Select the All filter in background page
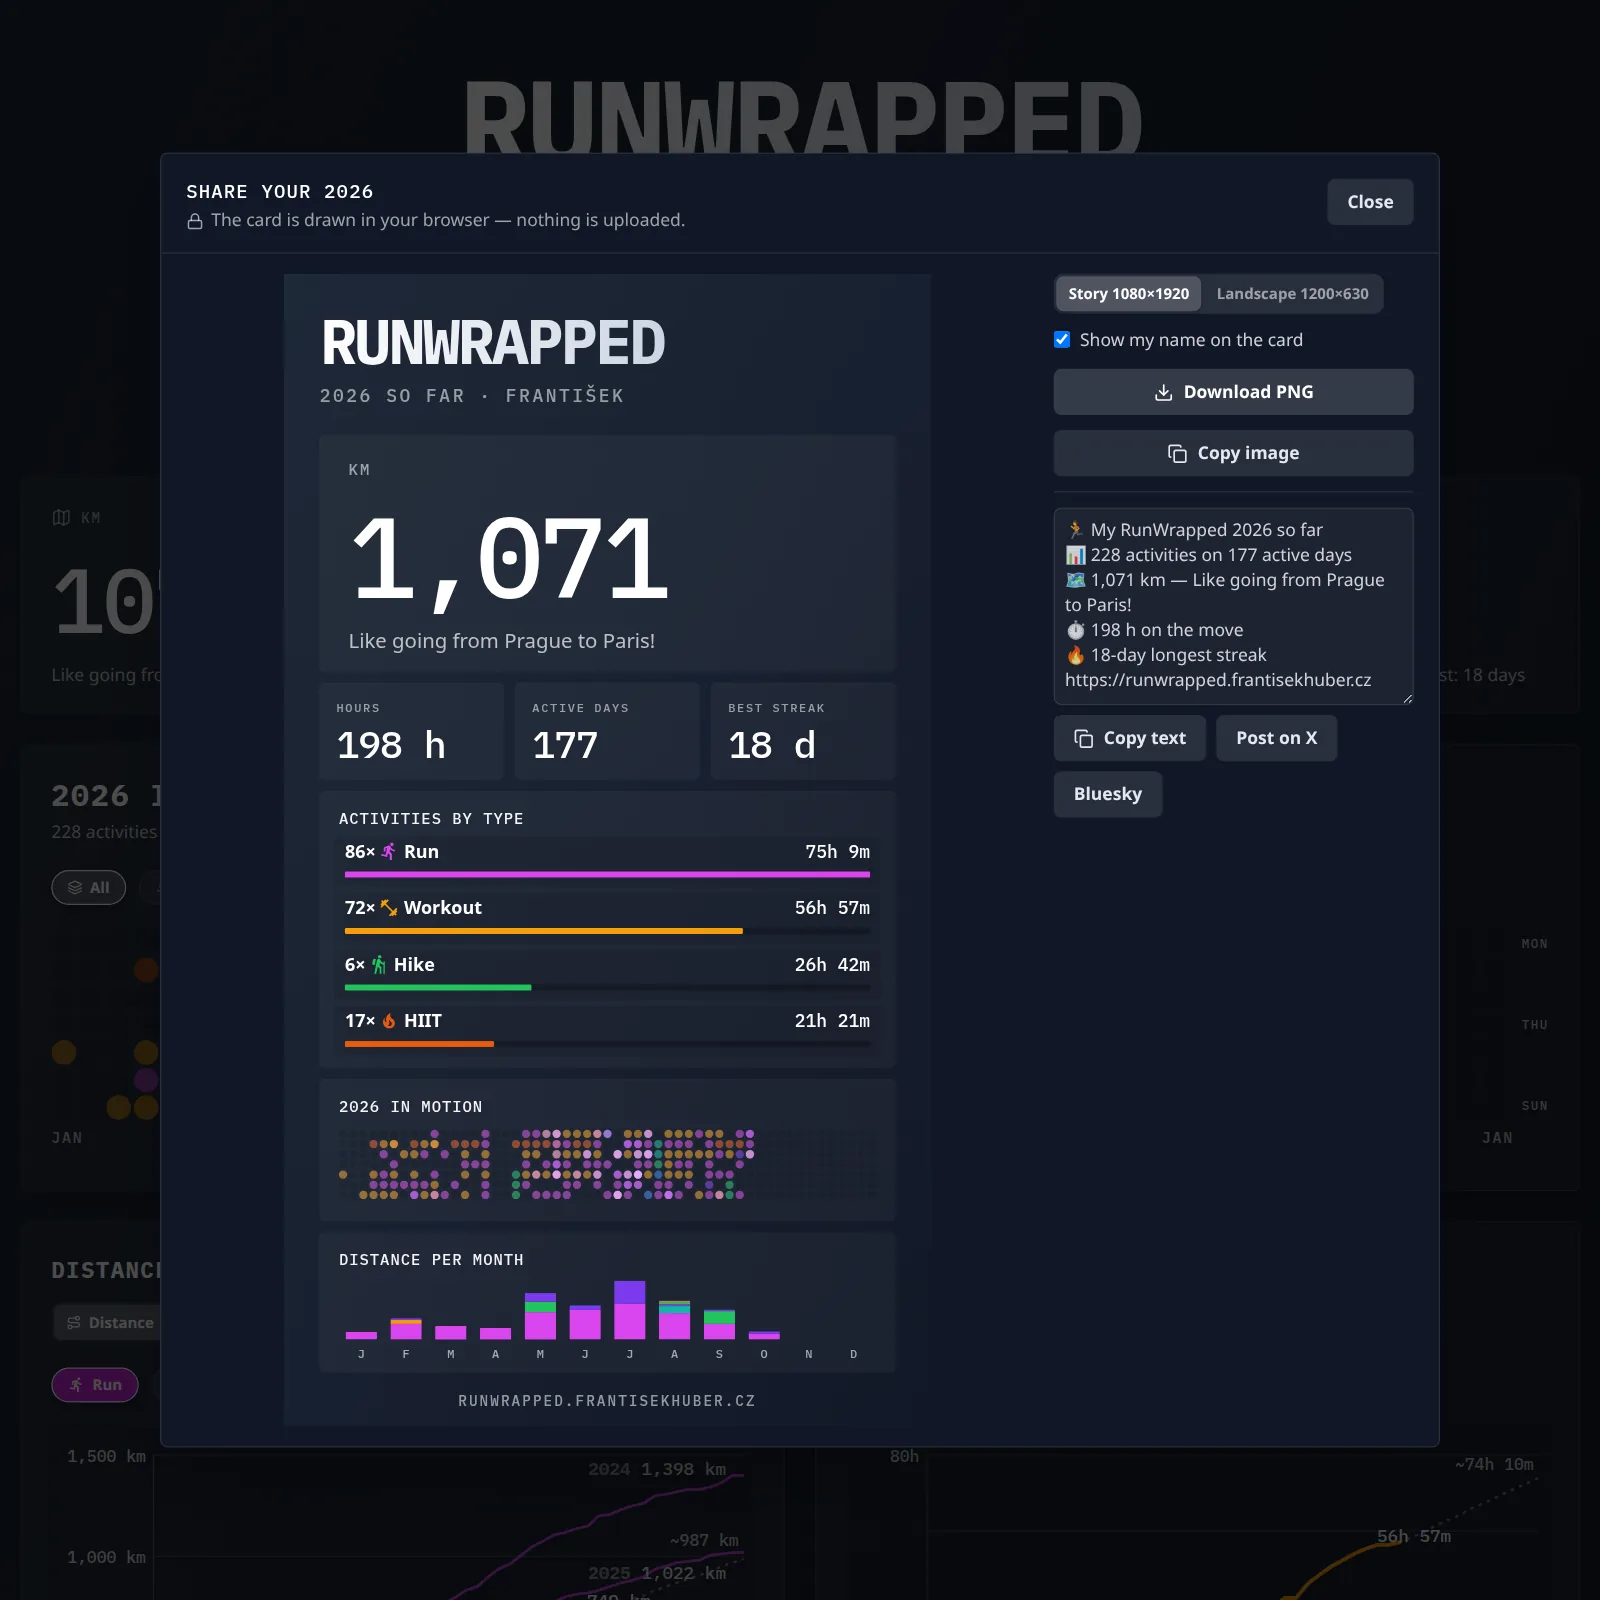 (89, 888)
